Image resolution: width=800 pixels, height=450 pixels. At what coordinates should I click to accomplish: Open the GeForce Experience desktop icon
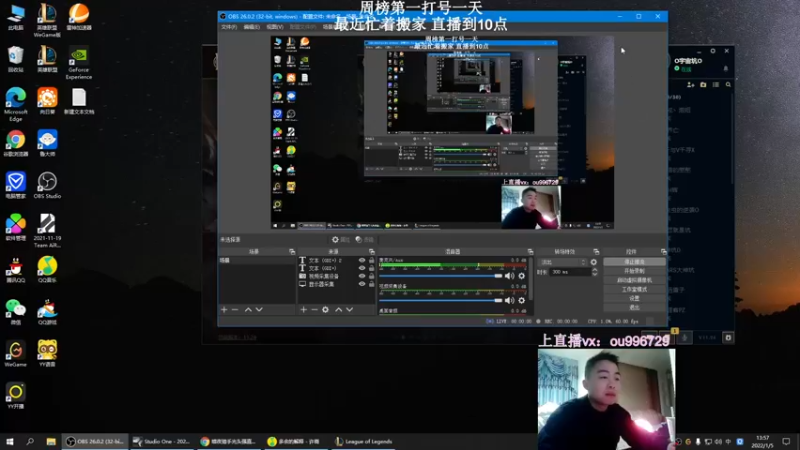click(x=79, y=63)
